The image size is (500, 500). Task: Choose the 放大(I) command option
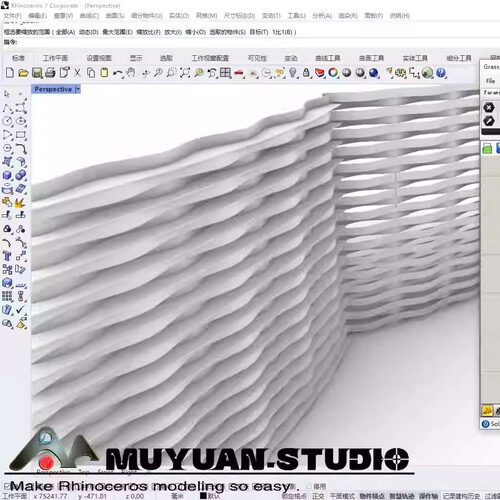pyautogui.click(x=173, y=32)
